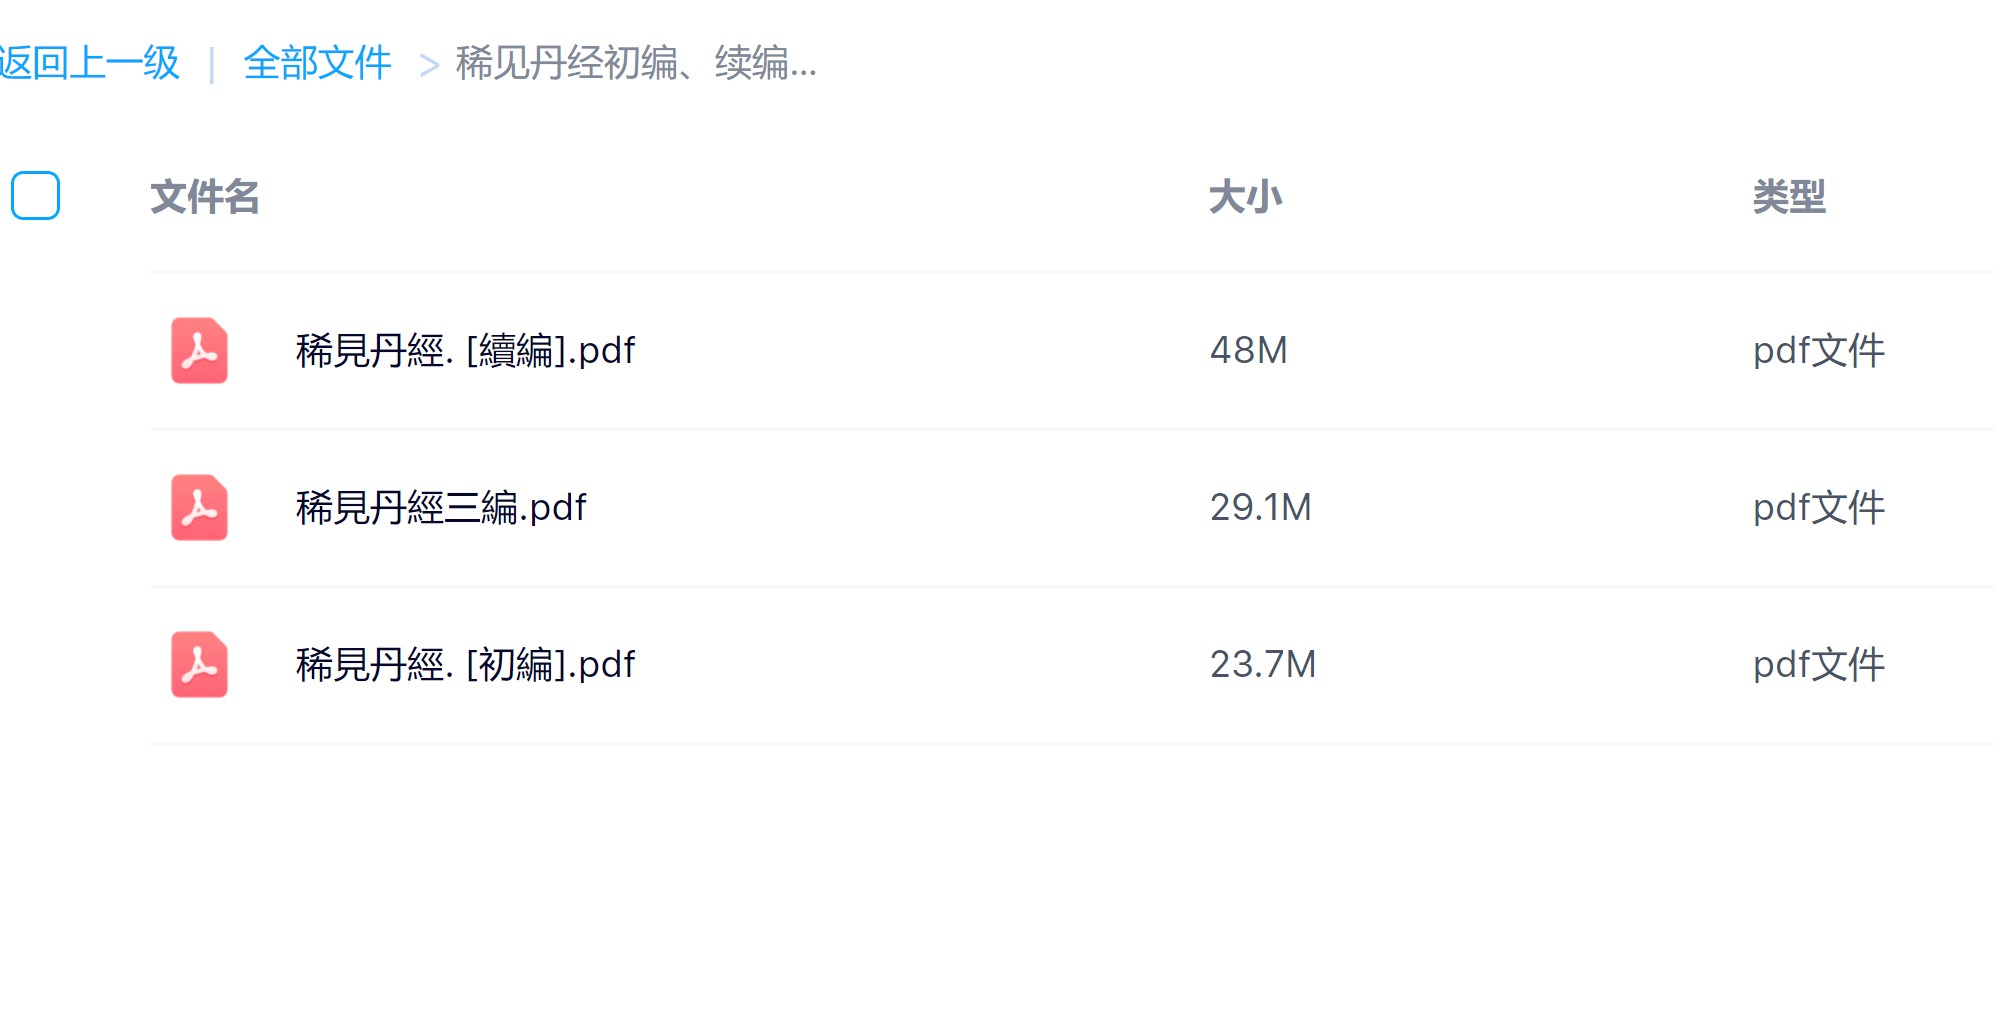
Task: Click pdf文件 type in the 29.1M row
Action: [x=1818, y=507]
